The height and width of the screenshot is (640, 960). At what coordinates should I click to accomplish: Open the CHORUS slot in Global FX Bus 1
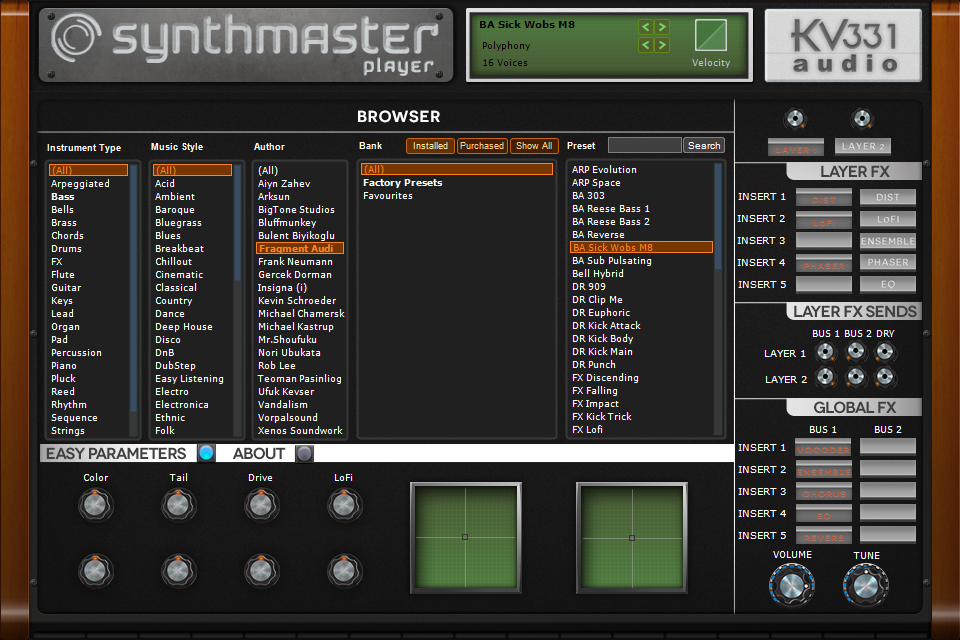coord(823,492)
